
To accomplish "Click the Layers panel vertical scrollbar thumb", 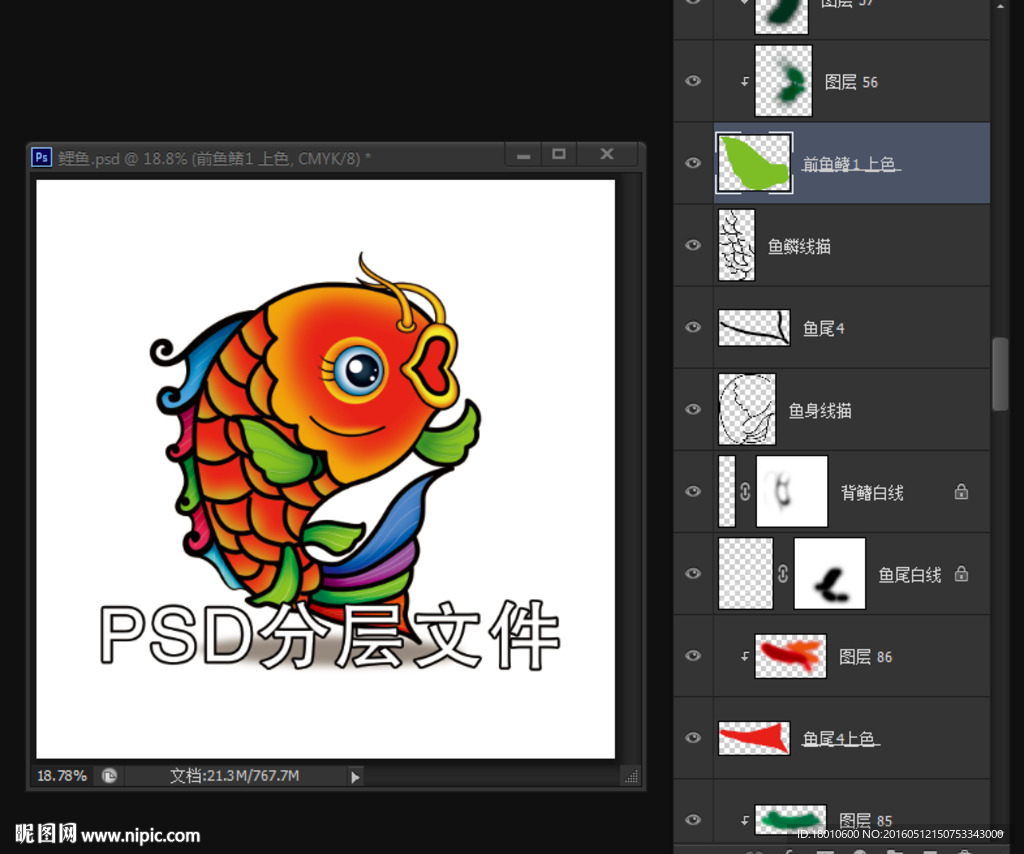I will 1000,373.
